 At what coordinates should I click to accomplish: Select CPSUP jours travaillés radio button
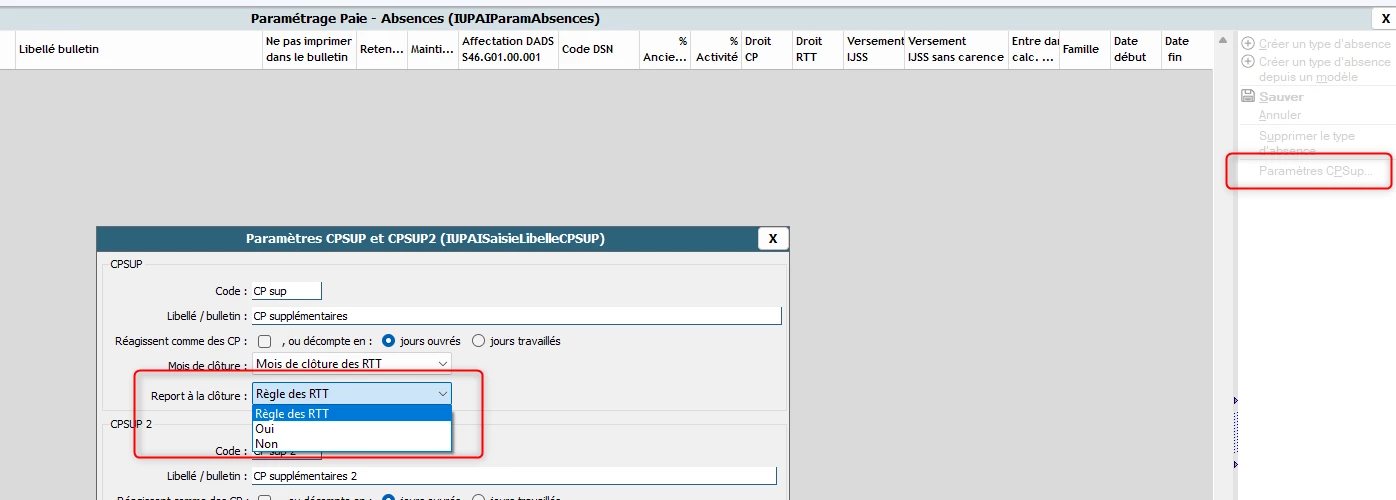click(x=478, y=341)
